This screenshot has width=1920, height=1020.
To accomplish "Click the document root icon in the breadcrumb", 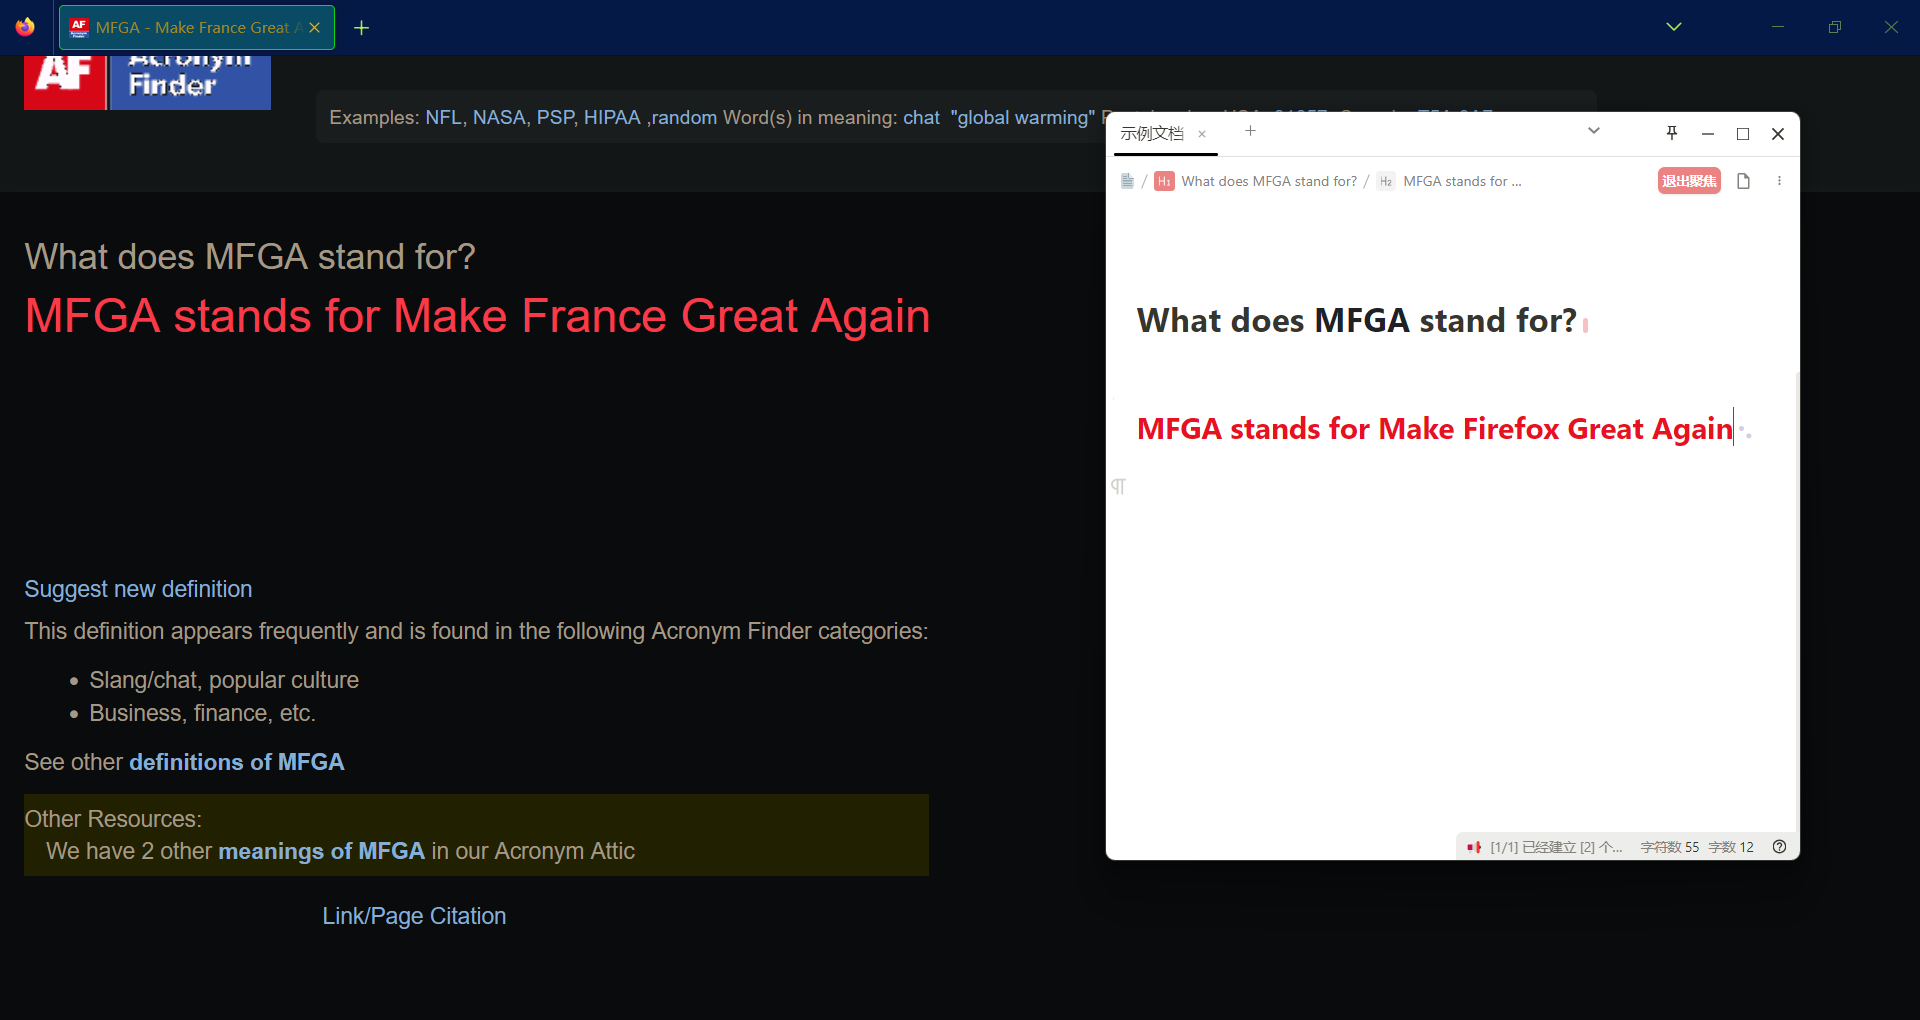I will click(x=1127, y=181).
